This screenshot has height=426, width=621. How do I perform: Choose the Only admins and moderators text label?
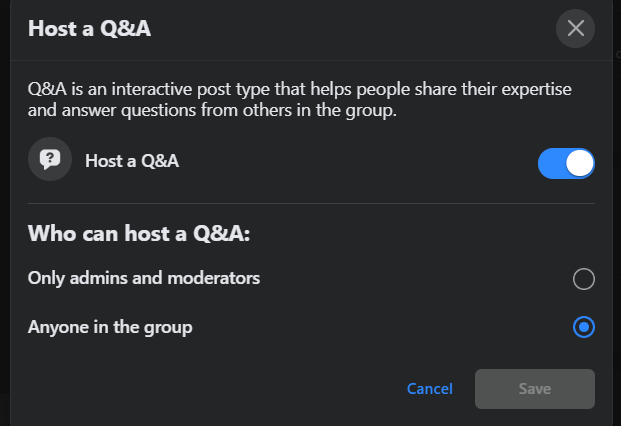[144, 278]
